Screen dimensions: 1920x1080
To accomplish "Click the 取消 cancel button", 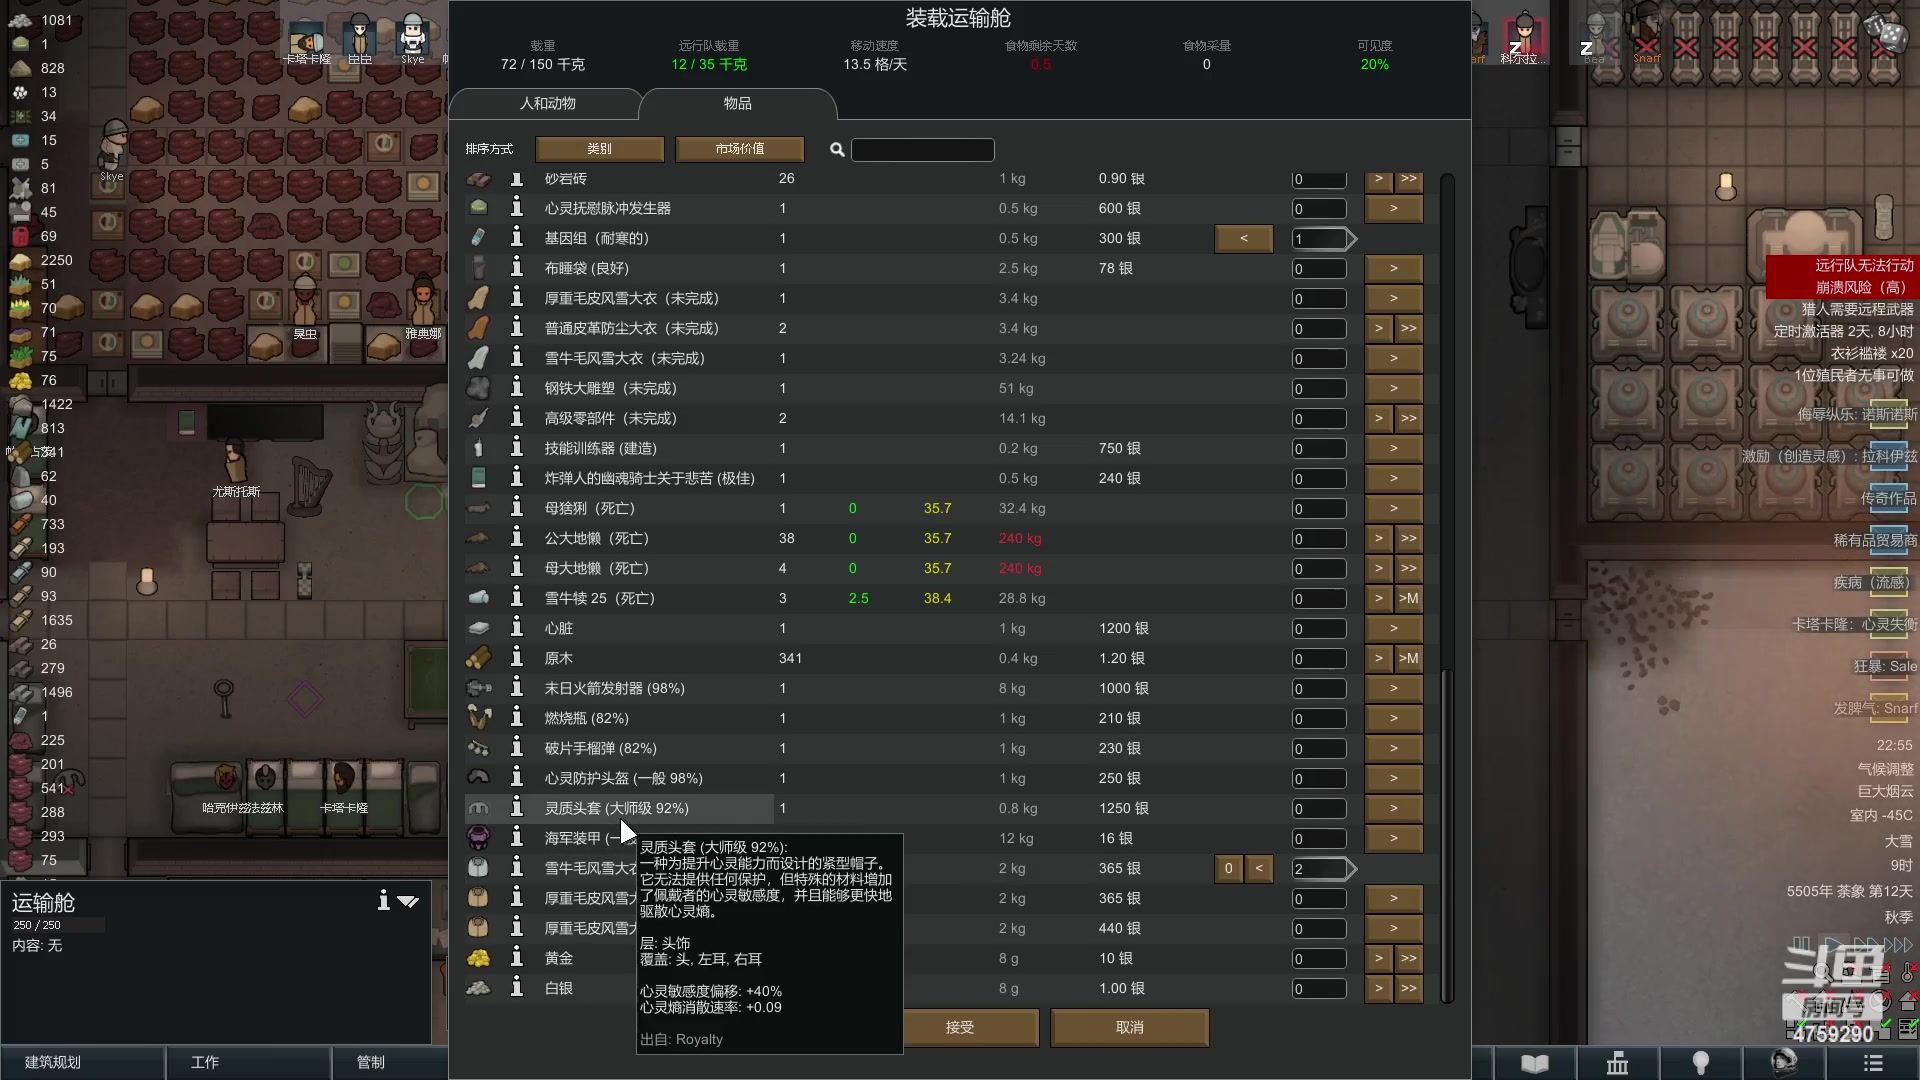I will (1129, 1027).
